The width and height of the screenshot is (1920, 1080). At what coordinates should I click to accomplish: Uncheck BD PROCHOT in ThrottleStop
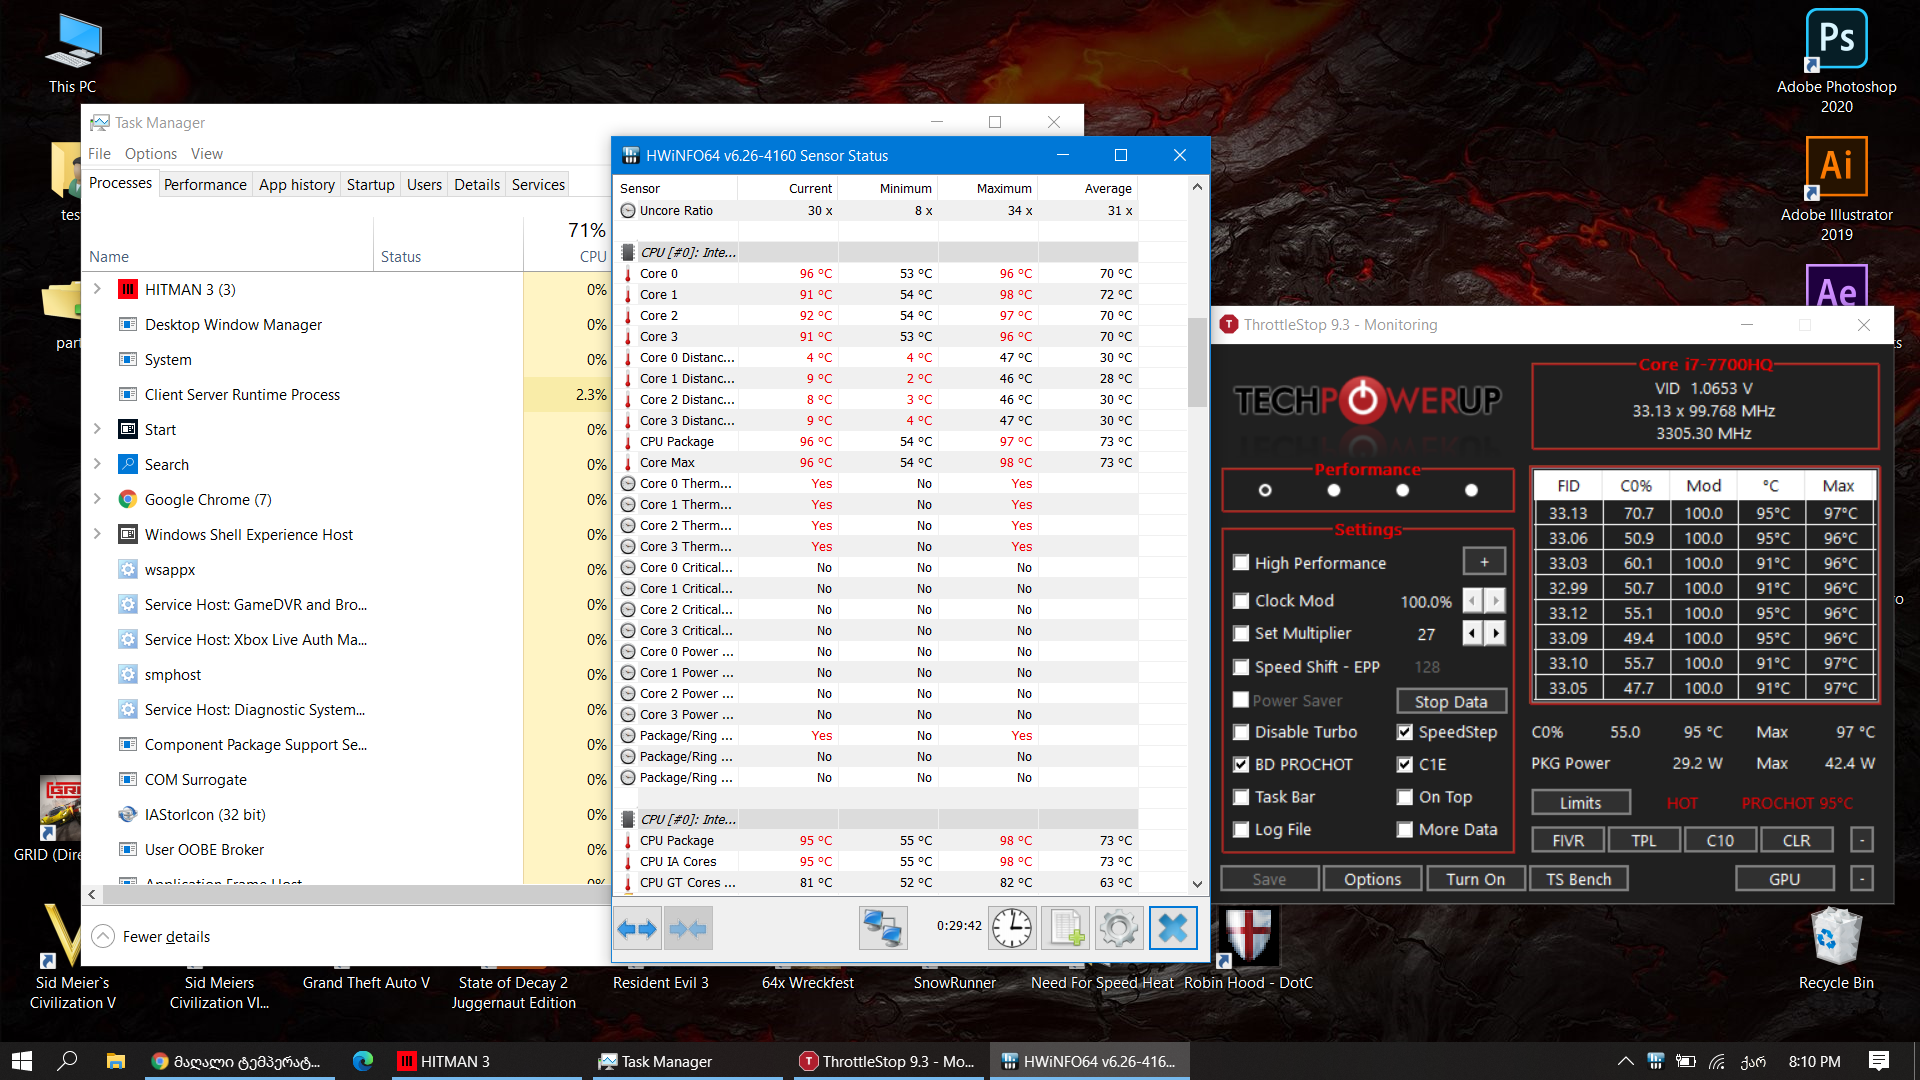tap(1241, 765)
